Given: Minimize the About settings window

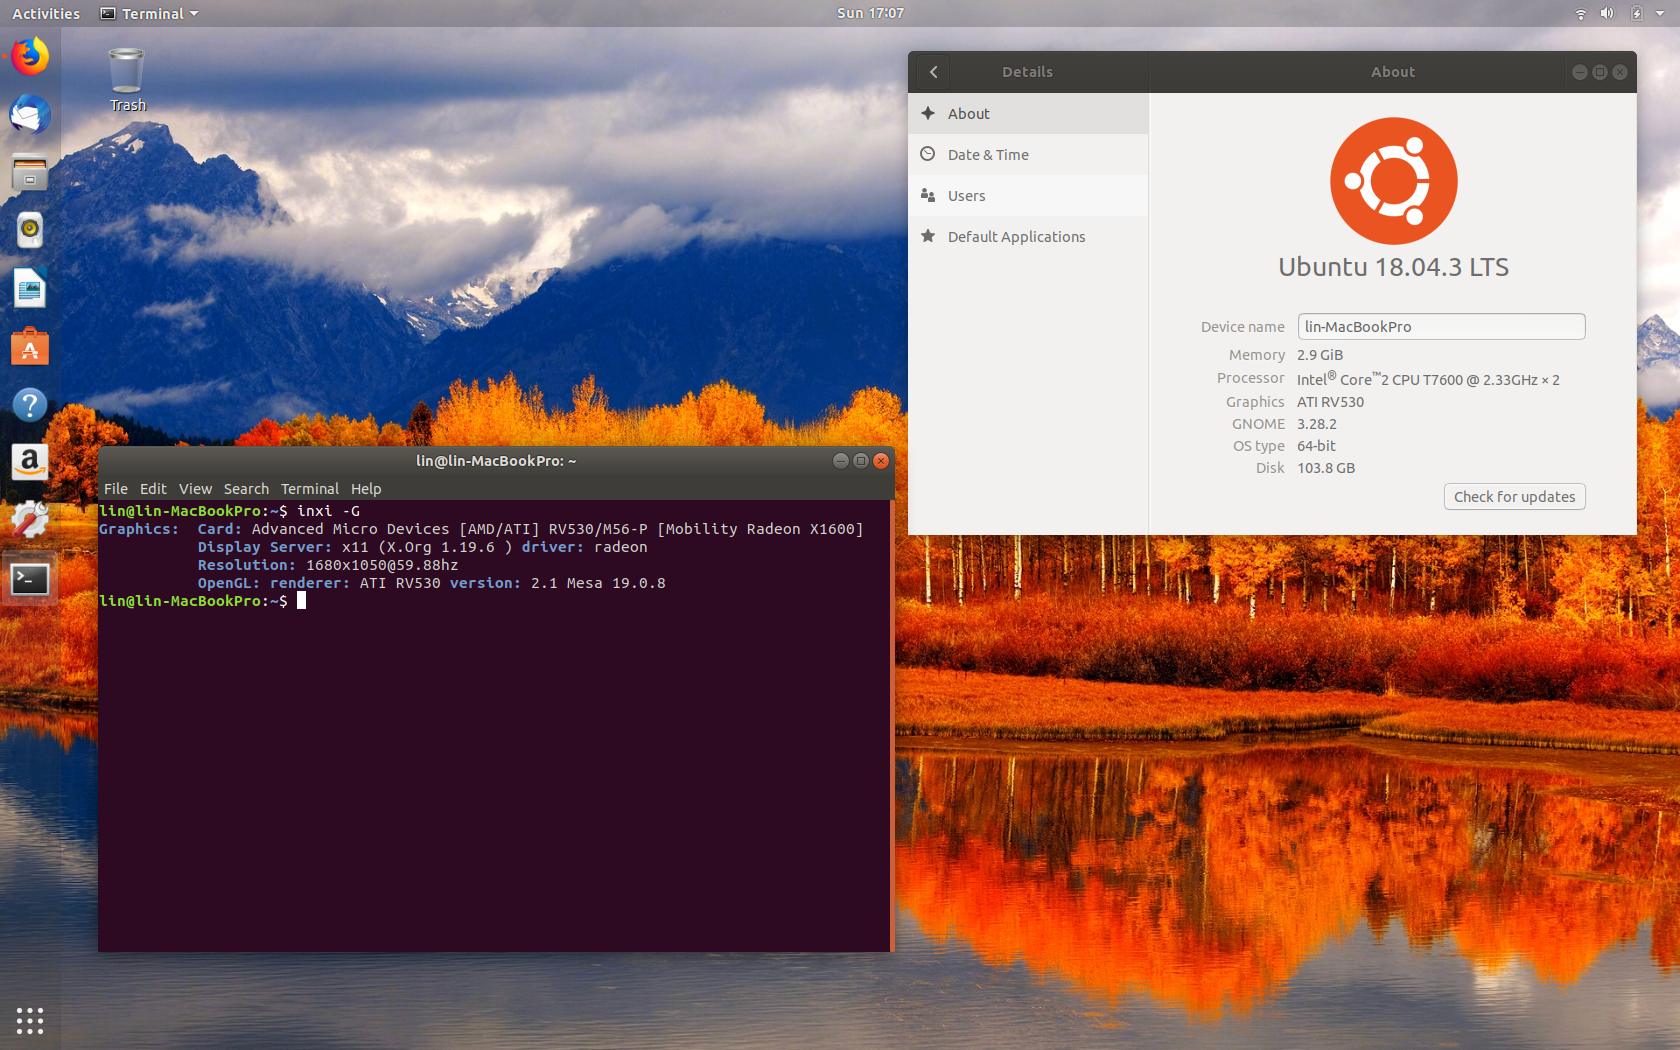Looking at the screenshot, I should pos(1580,72).
